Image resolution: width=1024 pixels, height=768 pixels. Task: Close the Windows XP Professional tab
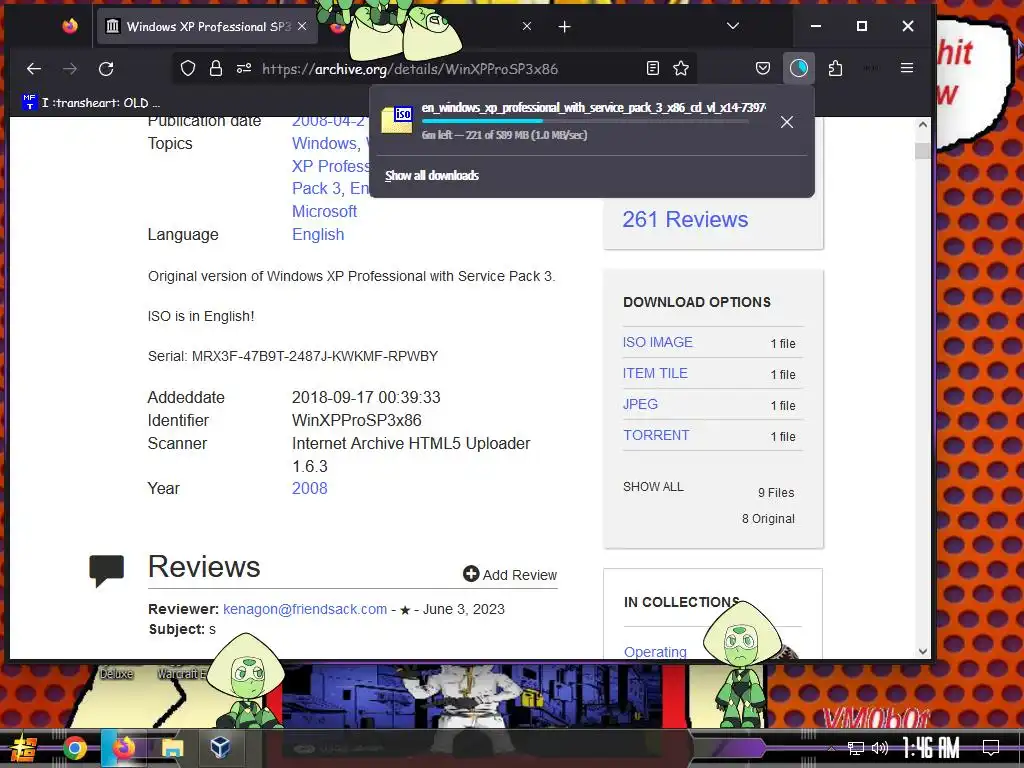click(302, 26)
